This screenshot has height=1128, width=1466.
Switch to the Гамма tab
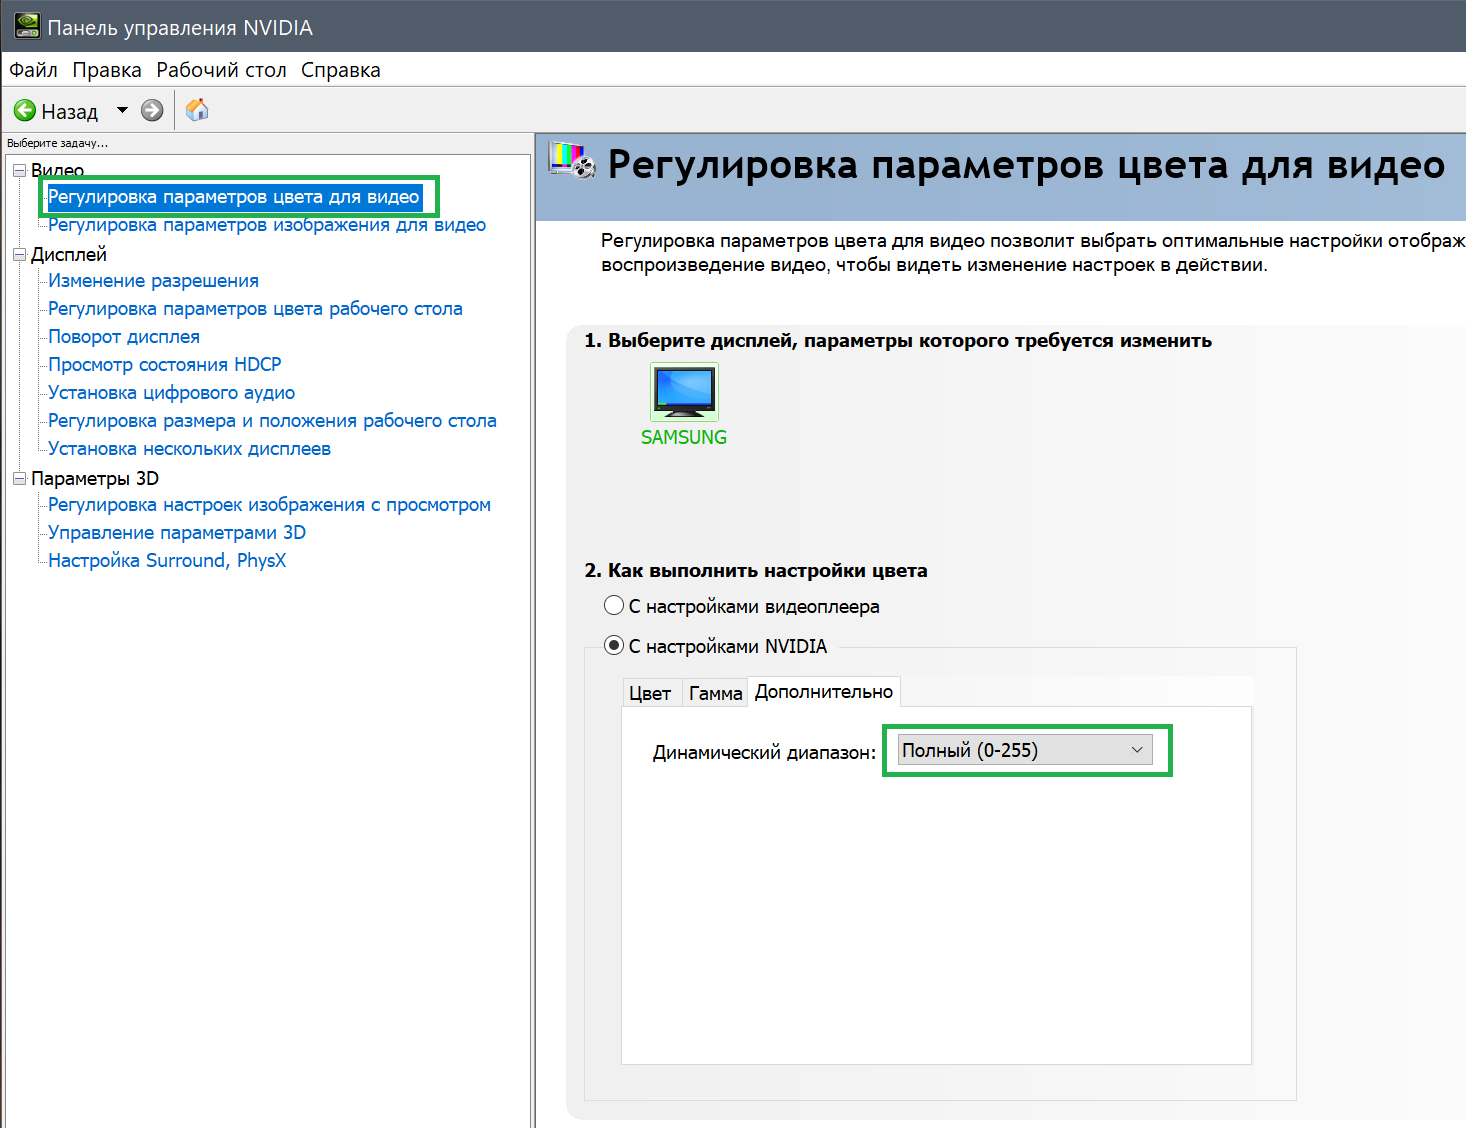tap(716, 693)
